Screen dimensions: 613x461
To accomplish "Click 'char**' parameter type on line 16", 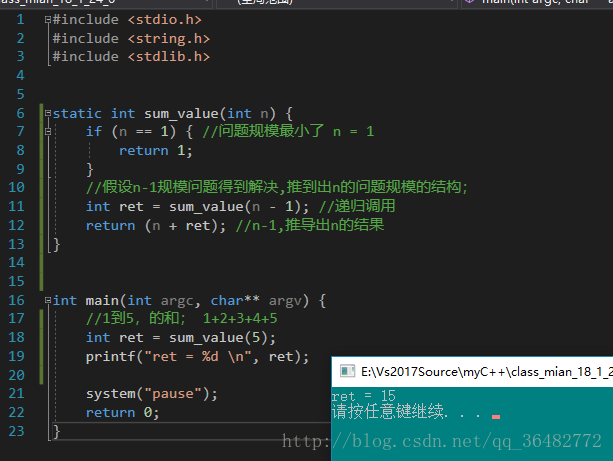I will 235,300.
